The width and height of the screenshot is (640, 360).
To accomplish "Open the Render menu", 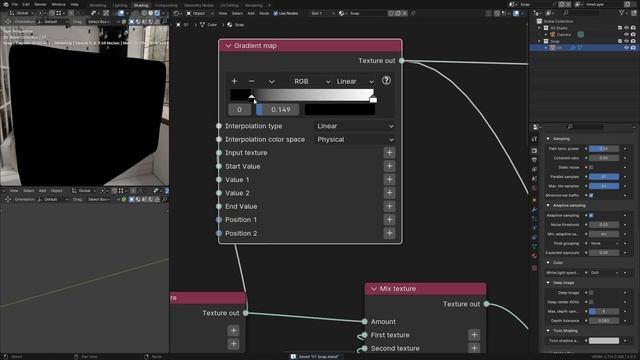I will pyautogui.click(x=40, y=4).
